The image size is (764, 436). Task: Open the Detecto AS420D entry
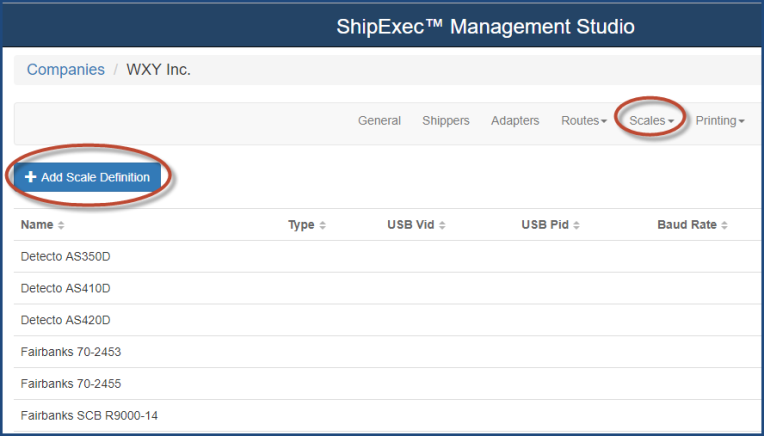tap(65, 320)
